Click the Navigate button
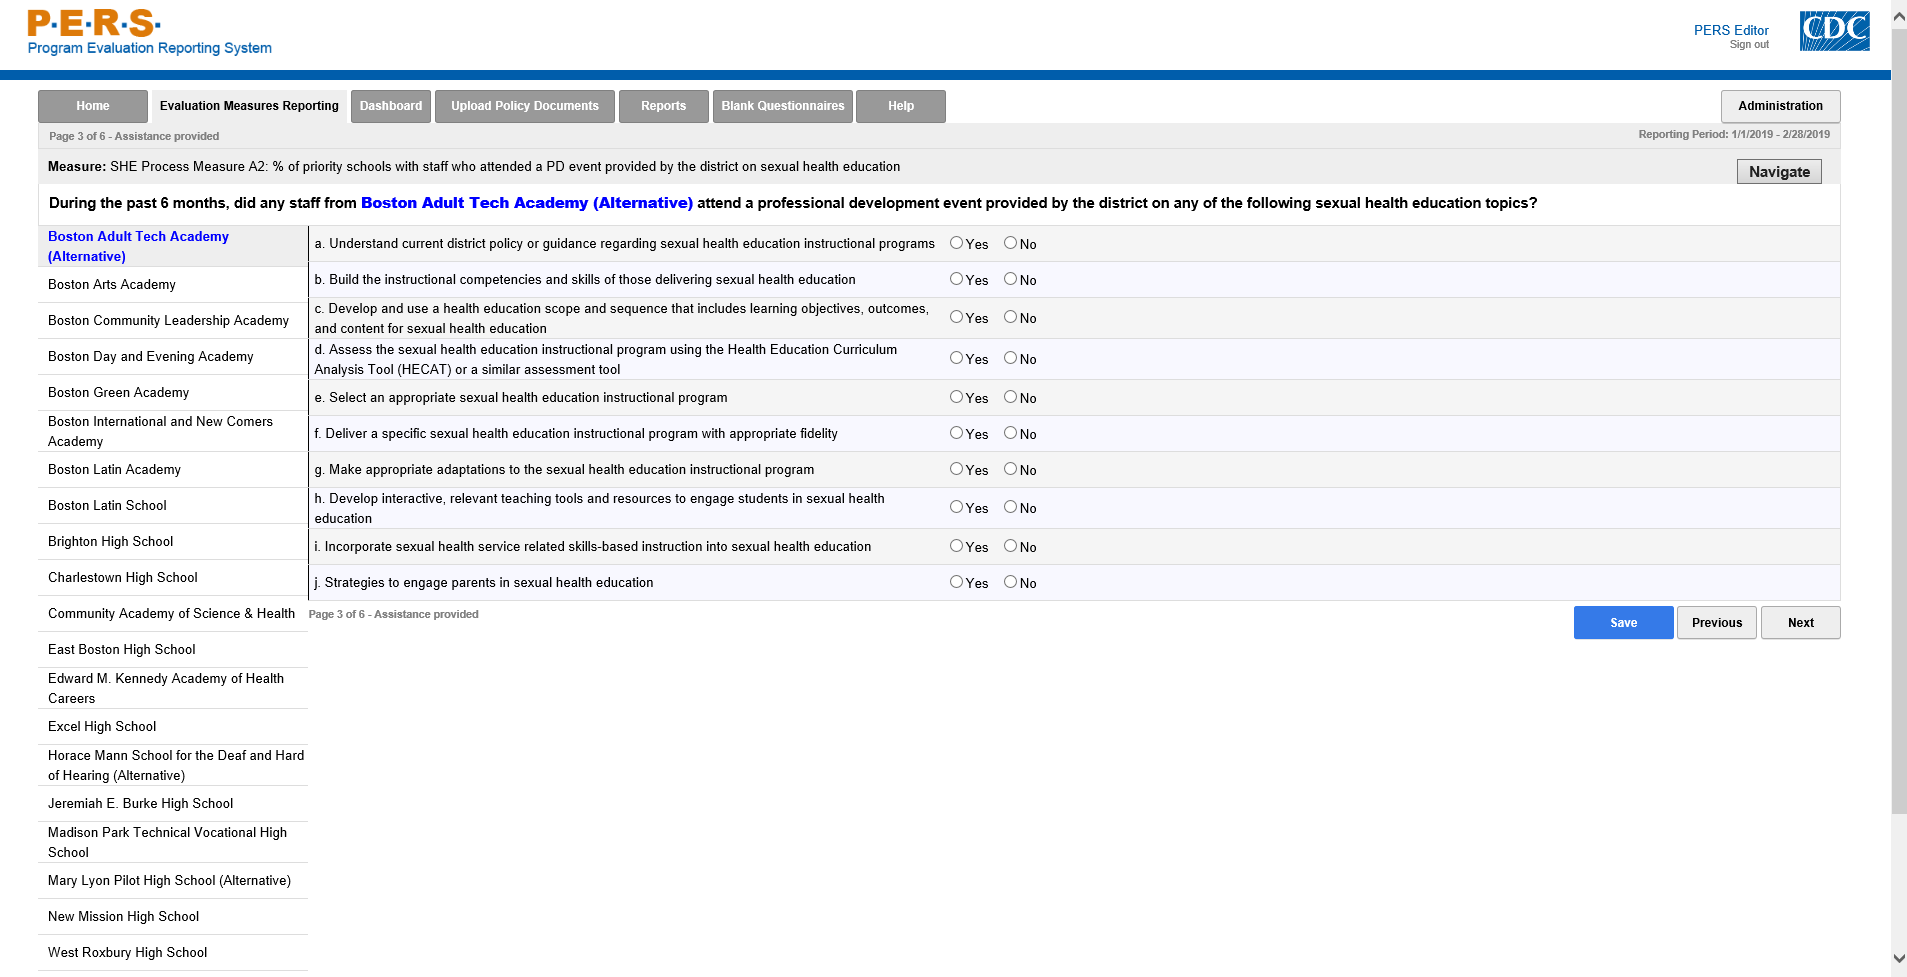Image resolution: width=1907 pixels, height=977 pixels. [1779, 172]
